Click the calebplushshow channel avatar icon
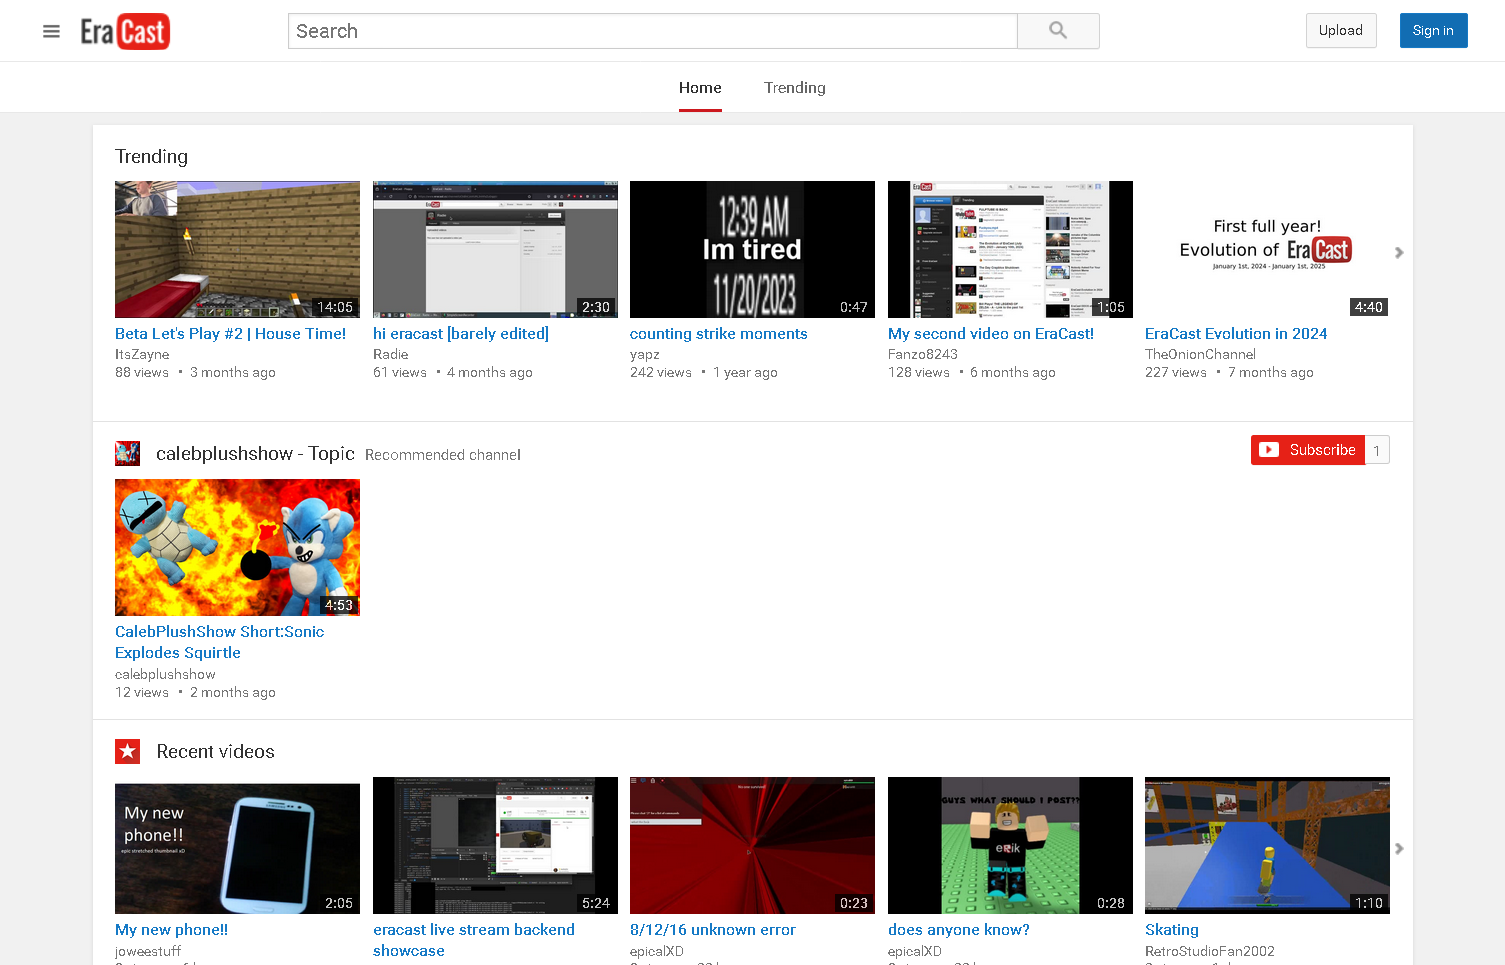The image size is (1505, 965). coord(127,453)
